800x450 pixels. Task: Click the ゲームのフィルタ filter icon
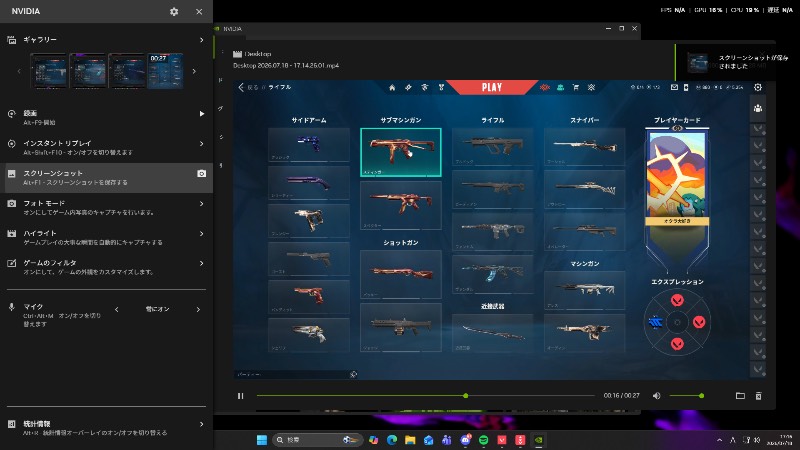pyautogui.click(x=11, y=263)
